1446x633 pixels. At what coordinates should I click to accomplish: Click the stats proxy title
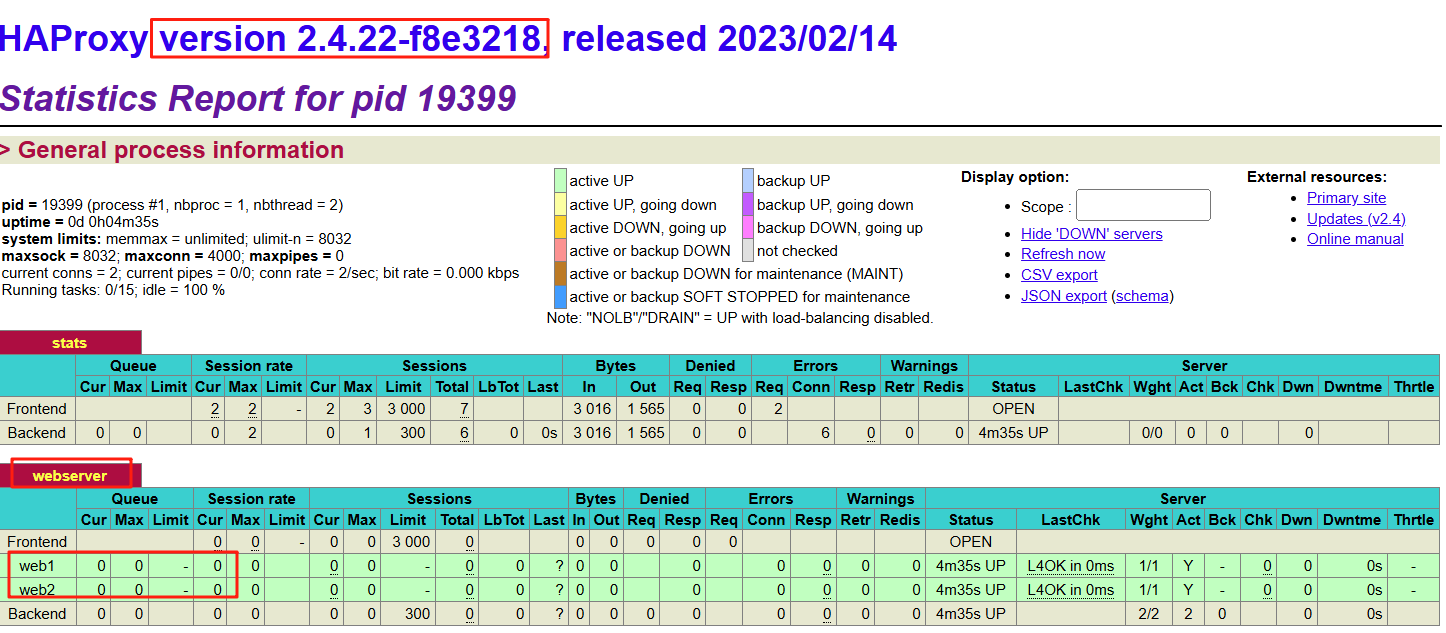tap(70, 343)
